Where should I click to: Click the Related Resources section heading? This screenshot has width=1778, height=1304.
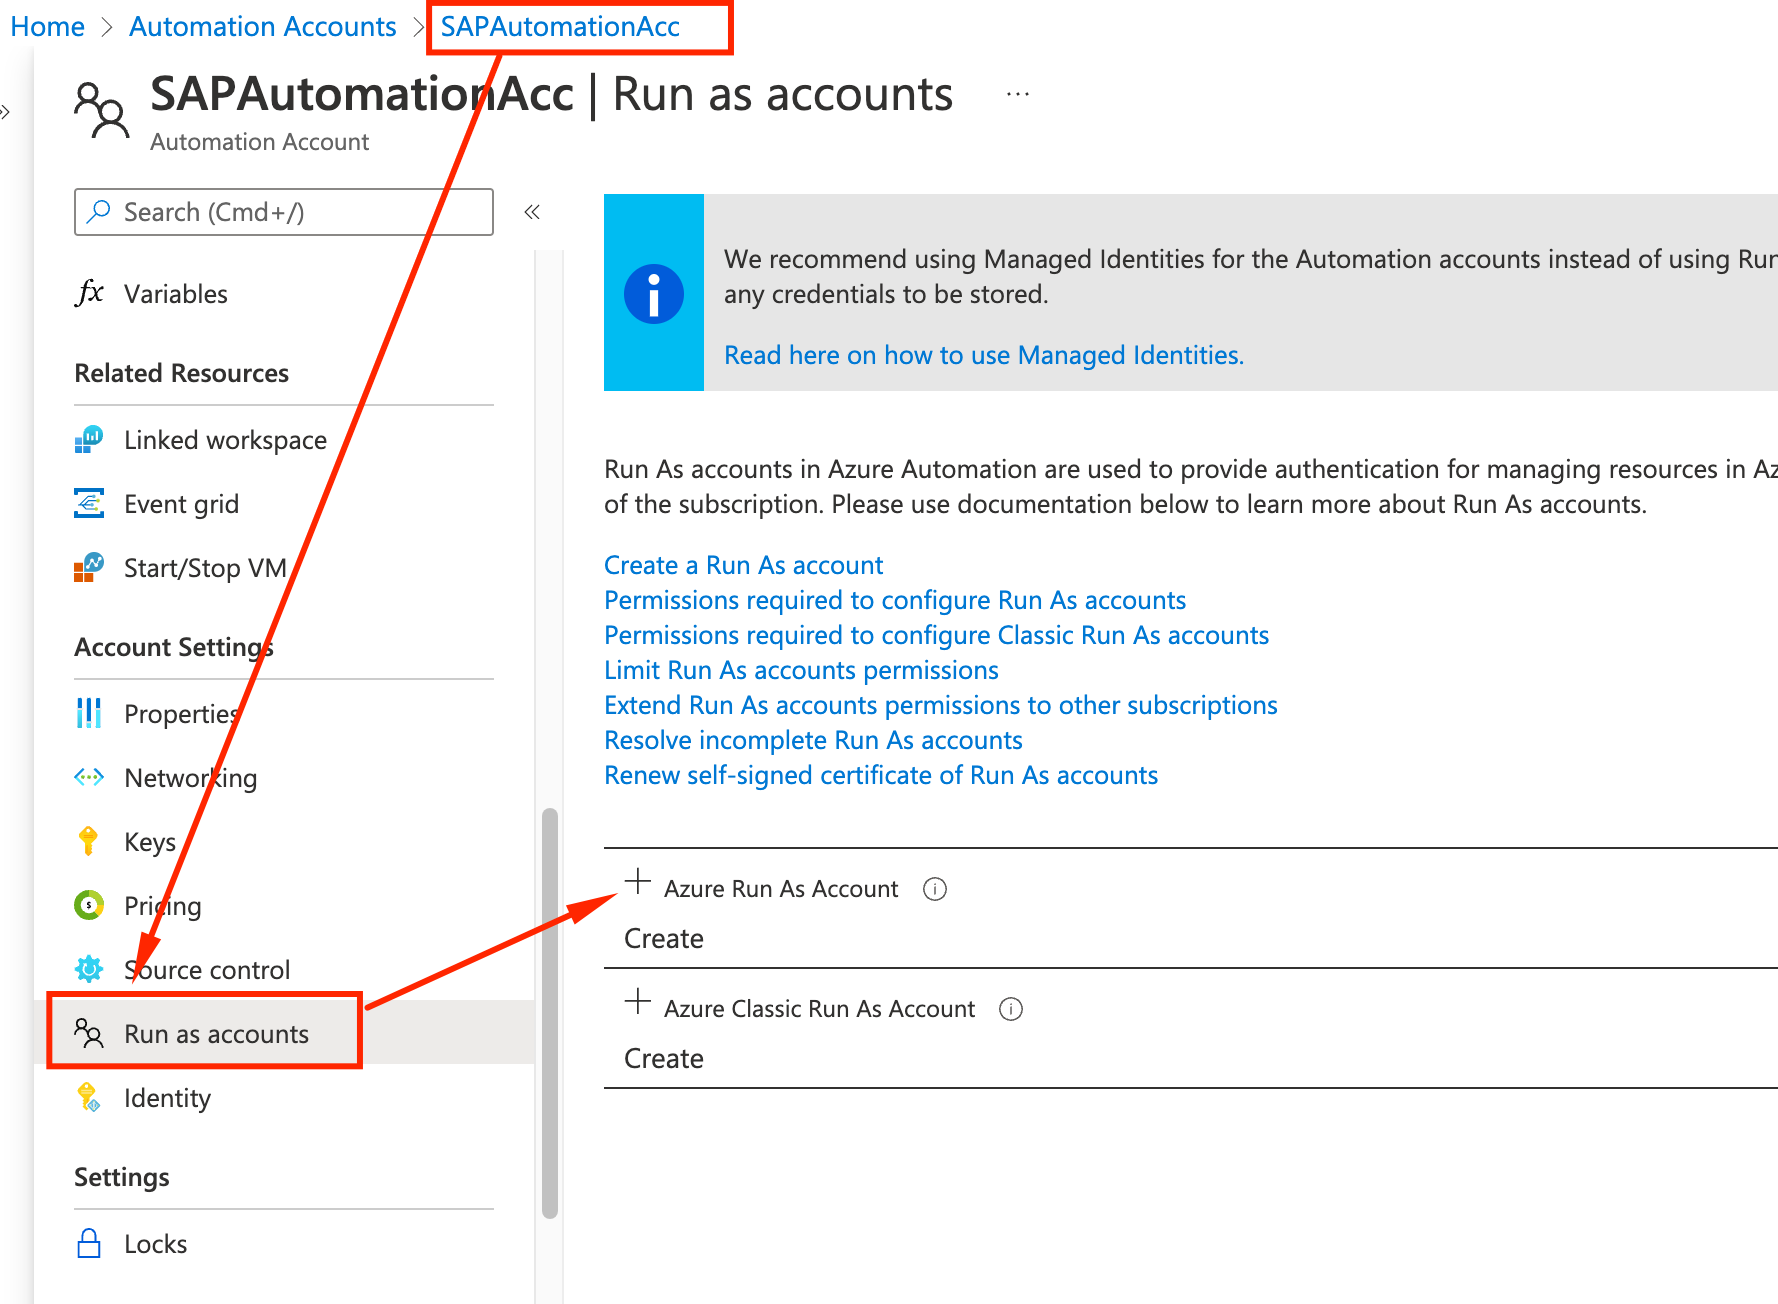pyautogui.click(x=181, y=373)
